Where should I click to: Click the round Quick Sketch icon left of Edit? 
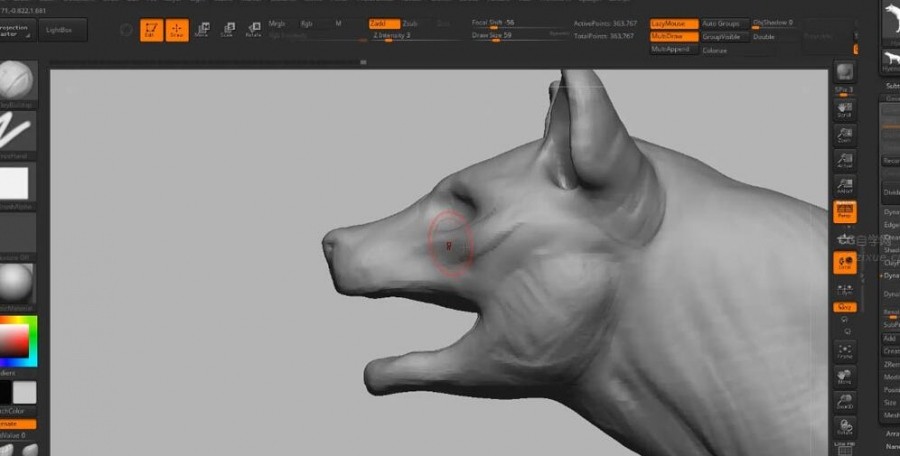(126, 30)
